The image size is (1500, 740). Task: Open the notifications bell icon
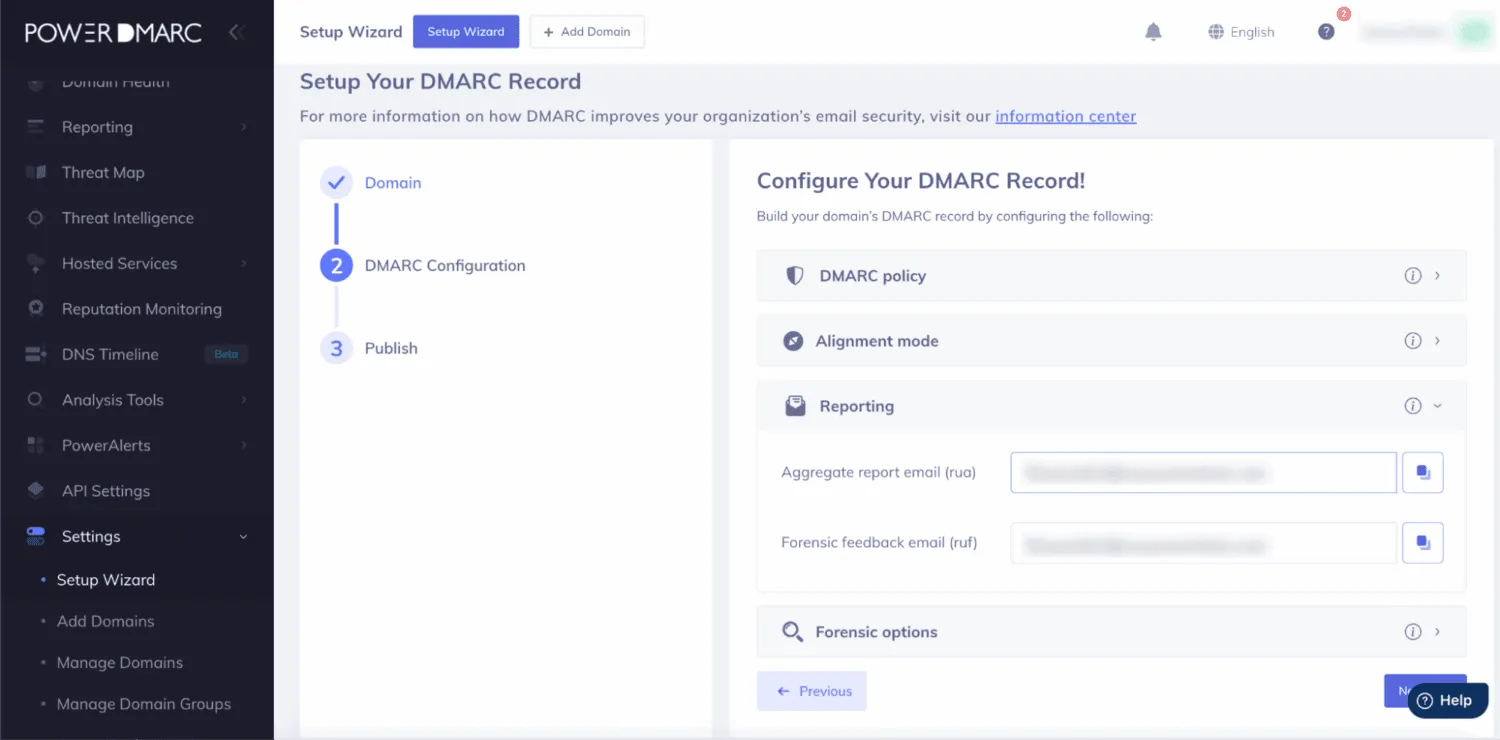[x=1153, y=32]
